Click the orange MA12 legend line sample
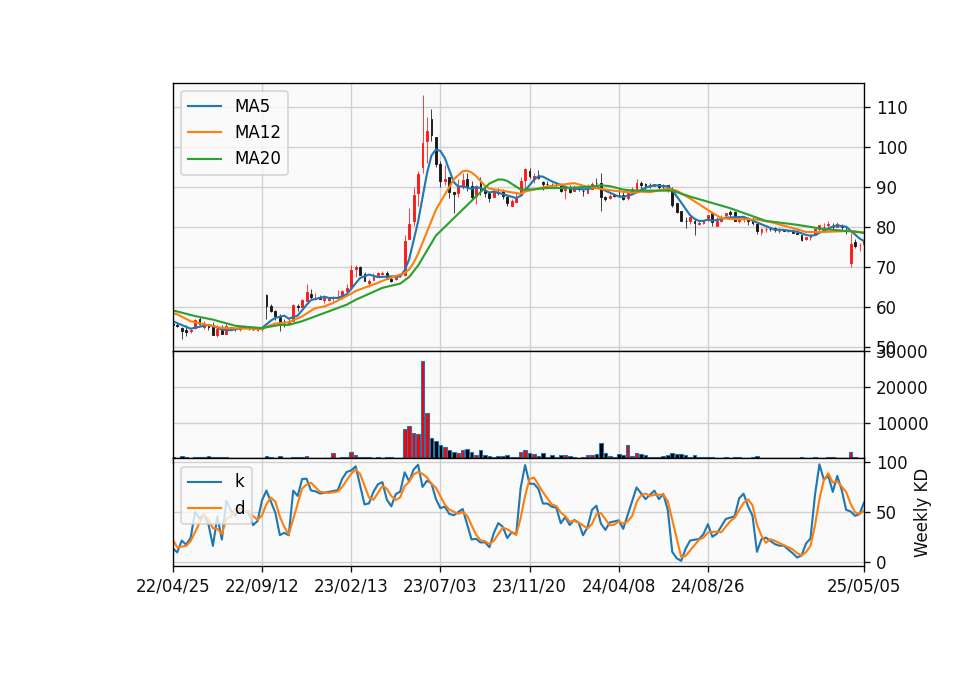The height and width of the screenshot is (690, 960). tap(204, 132)
